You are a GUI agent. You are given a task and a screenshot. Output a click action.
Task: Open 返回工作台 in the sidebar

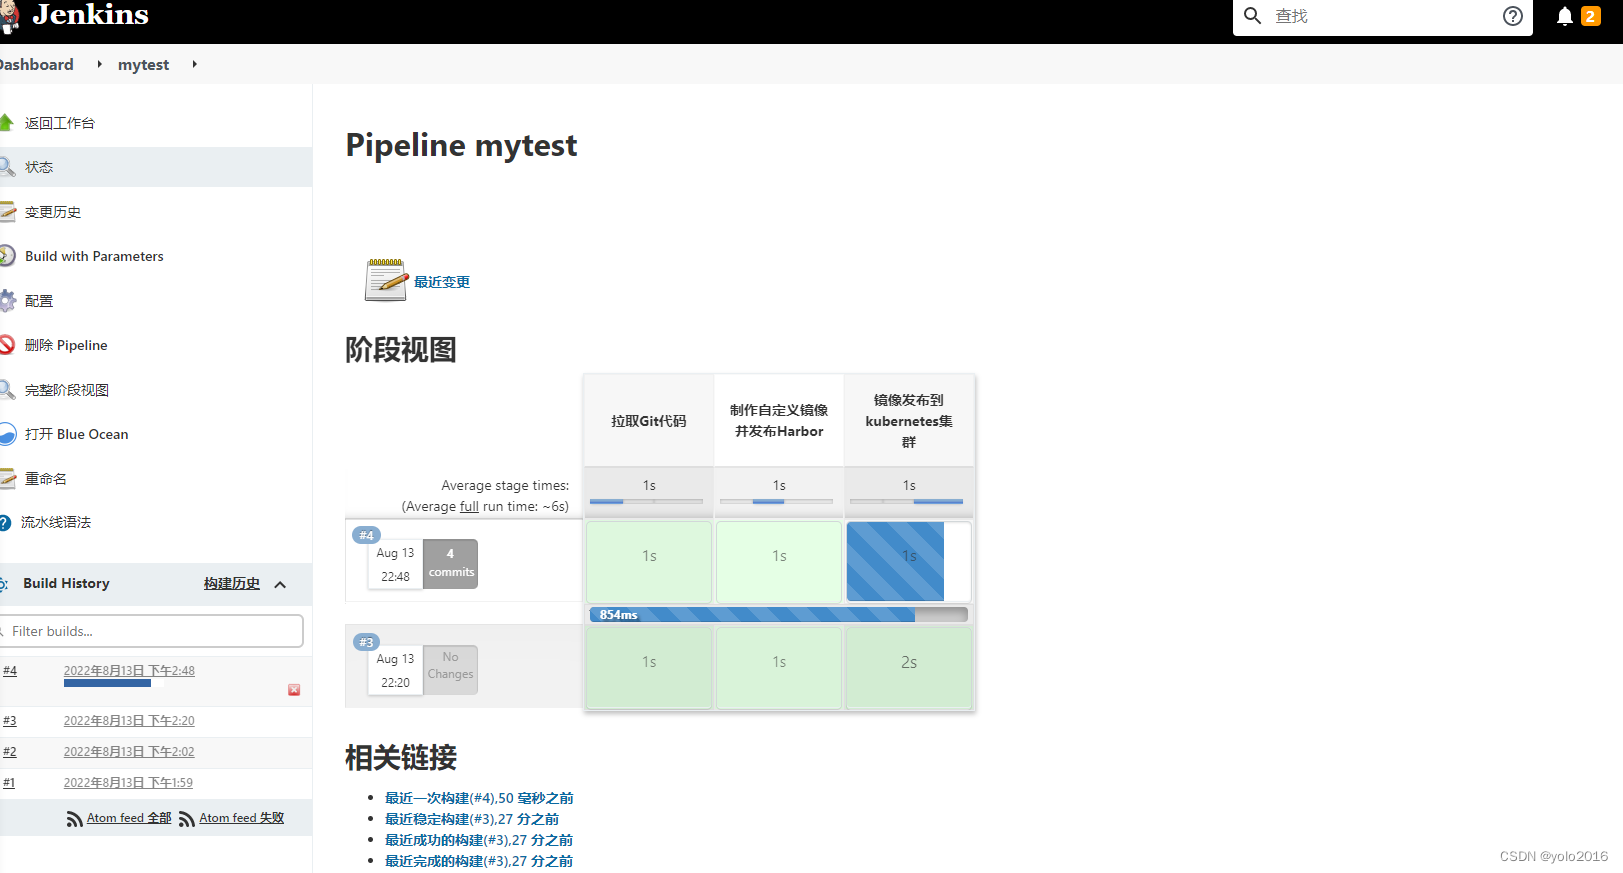(x=60, y=123)
